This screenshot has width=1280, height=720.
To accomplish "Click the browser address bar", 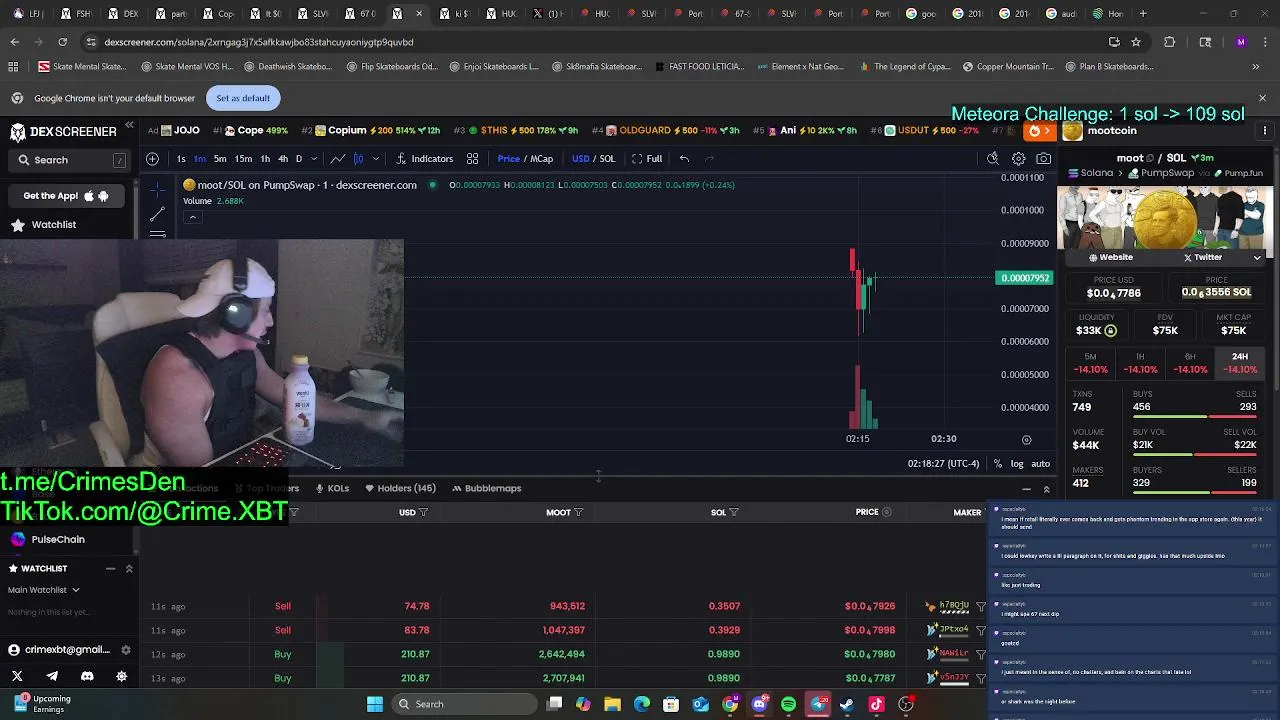I will (590, 42).
